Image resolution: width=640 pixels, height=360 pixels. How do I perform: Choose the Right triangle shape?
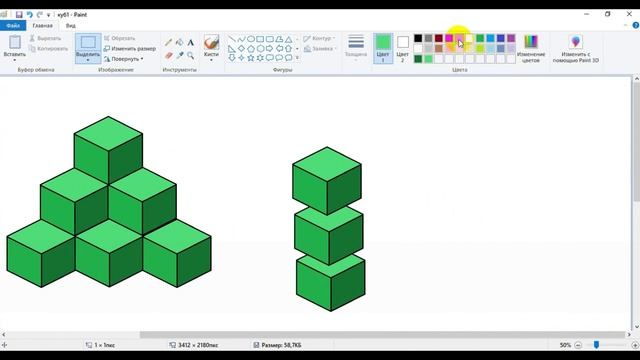(232, 49)
